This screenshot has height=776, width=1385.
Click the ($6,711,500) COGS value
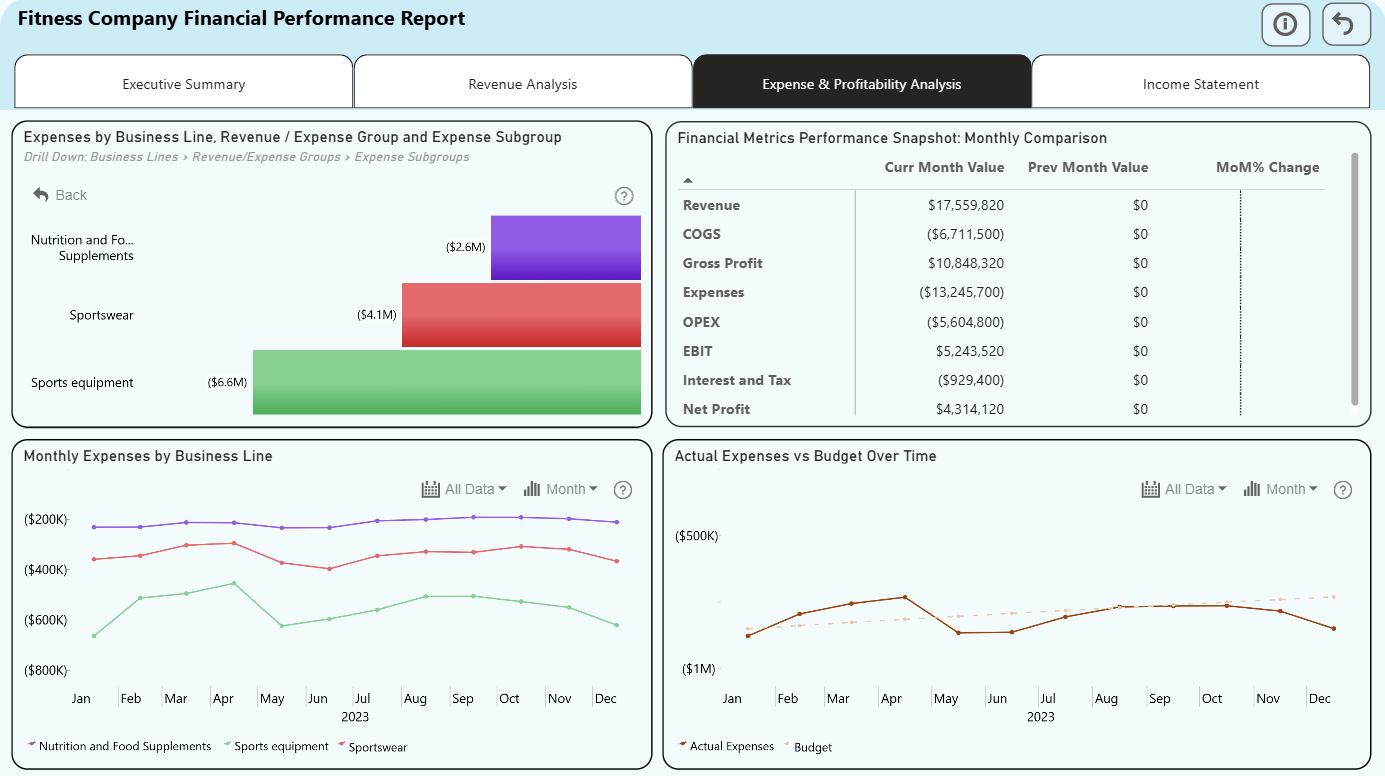(x=962, y=234)
